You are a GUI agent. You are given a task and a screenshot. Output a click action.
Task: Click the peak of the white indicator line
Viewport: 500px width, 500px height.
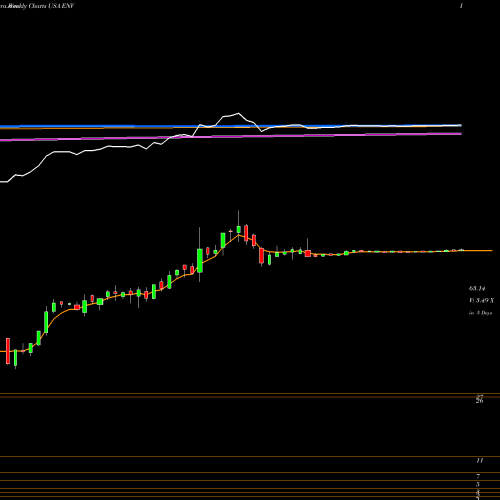[238, 113]
